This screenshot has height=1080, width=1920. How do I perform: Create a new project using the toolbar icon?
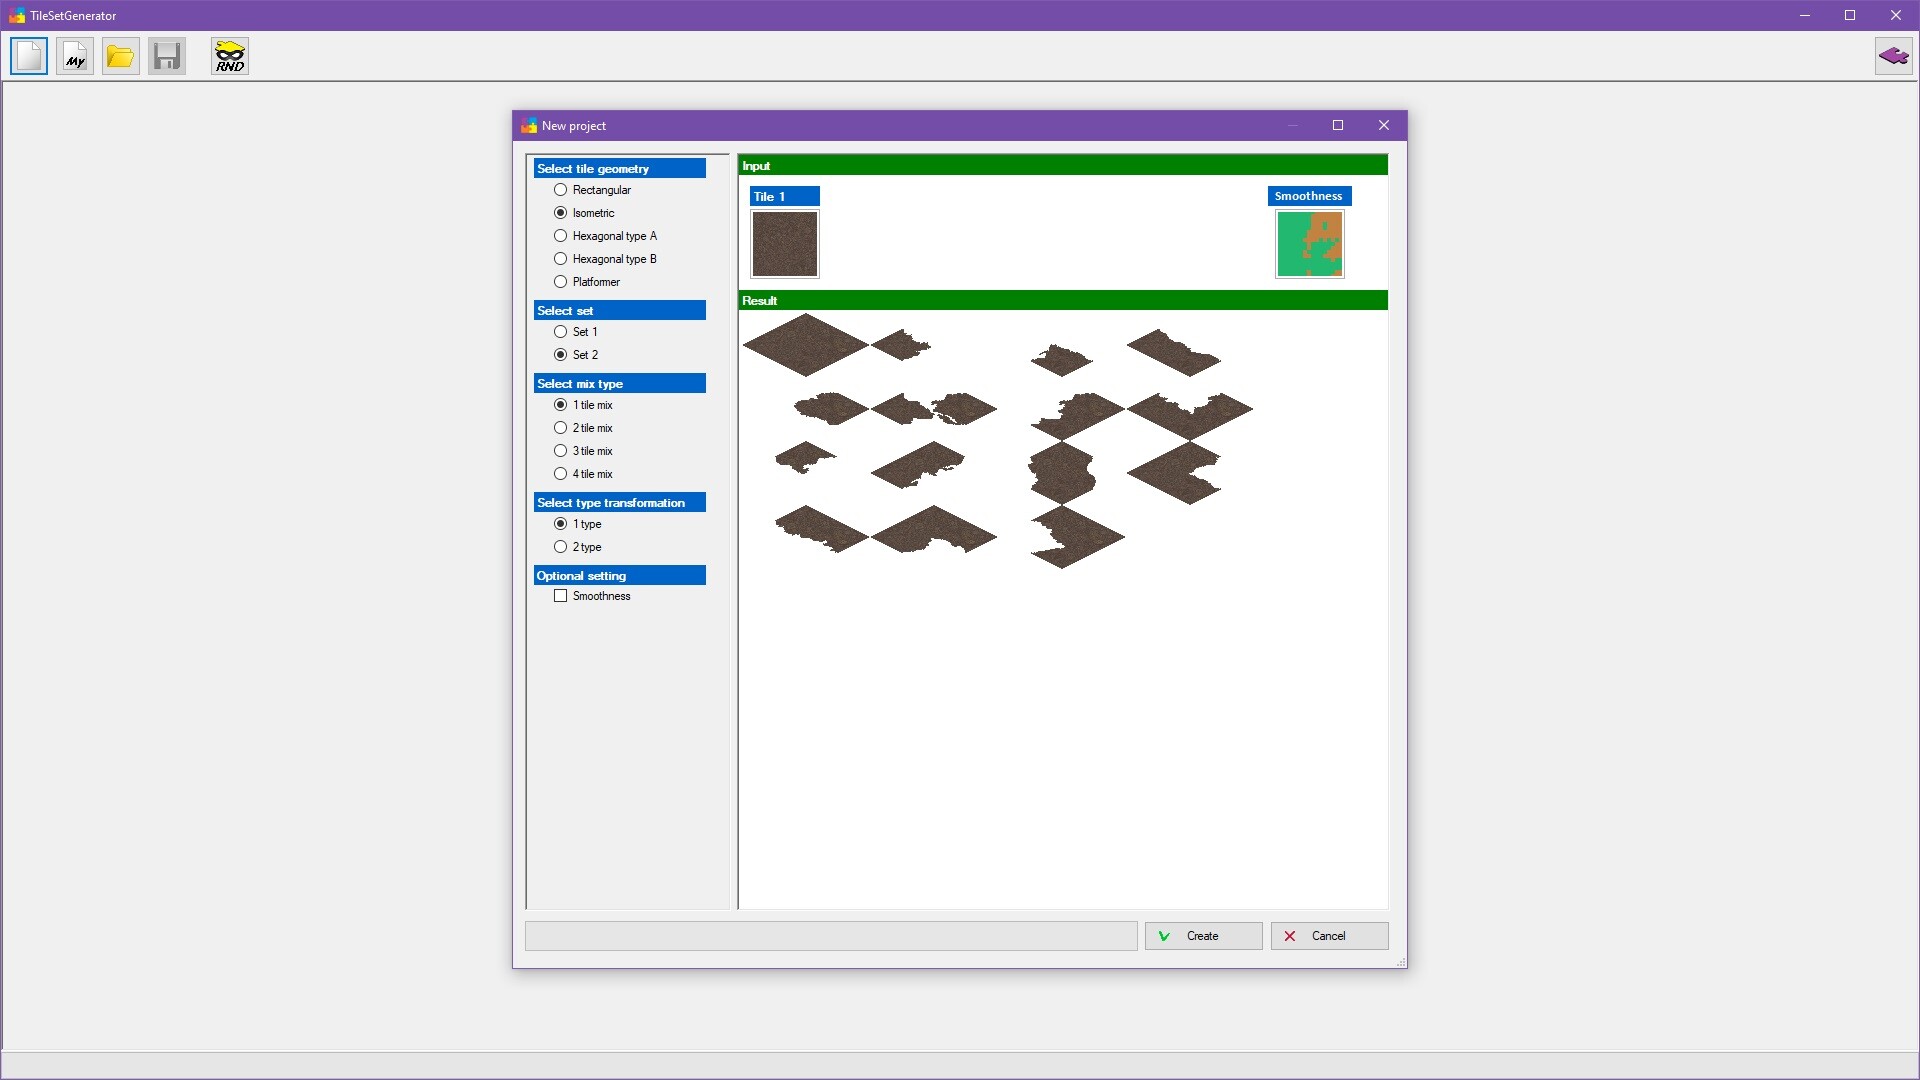point(28,56)
